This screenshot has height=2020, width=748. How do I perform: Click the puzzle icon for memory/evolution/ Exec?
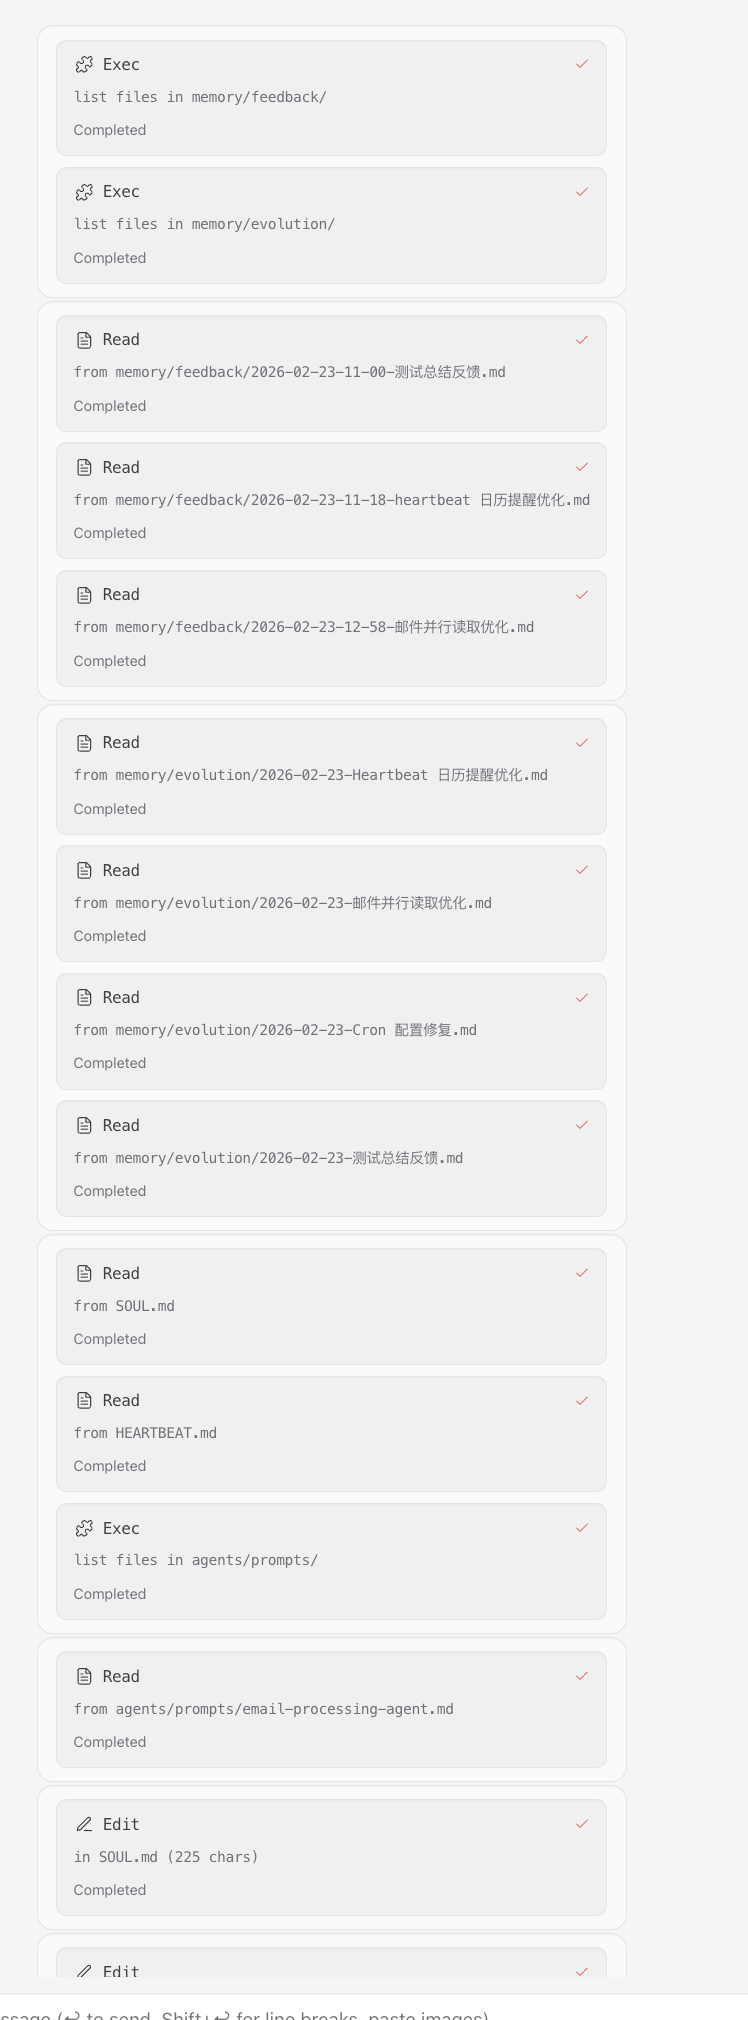tap(85, 192)
